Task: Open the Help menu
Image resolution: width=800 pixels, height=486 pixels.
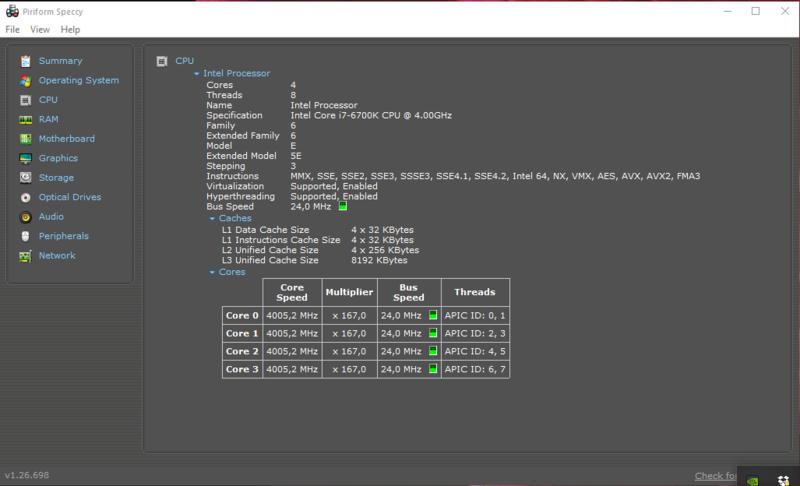Action: pyautogui.click(x=70, y=30)
